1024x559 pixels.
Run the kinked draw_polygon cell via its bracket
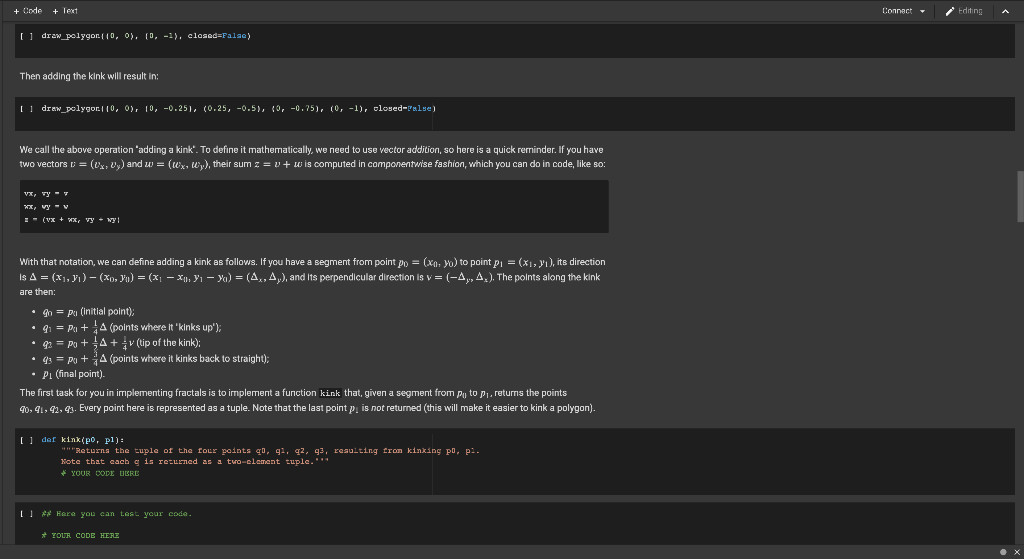28,107
